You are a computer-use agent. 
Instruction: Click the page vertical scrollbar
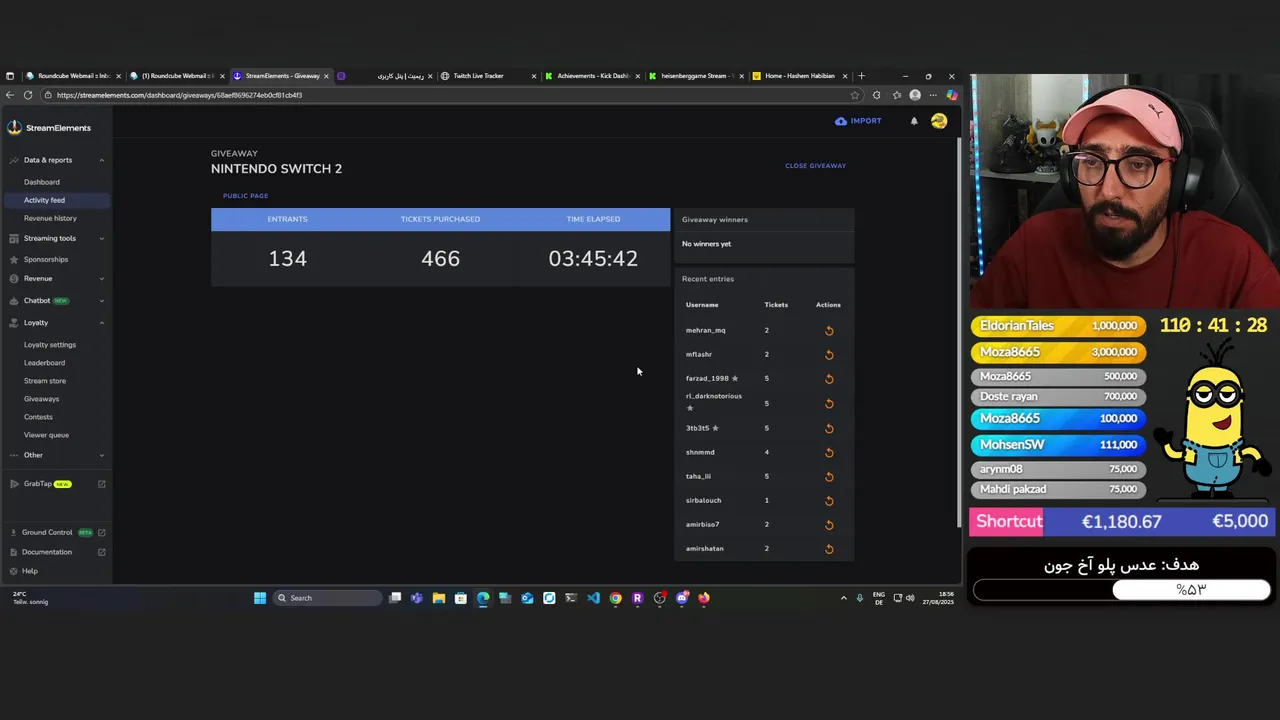click(x=959, y=330)
